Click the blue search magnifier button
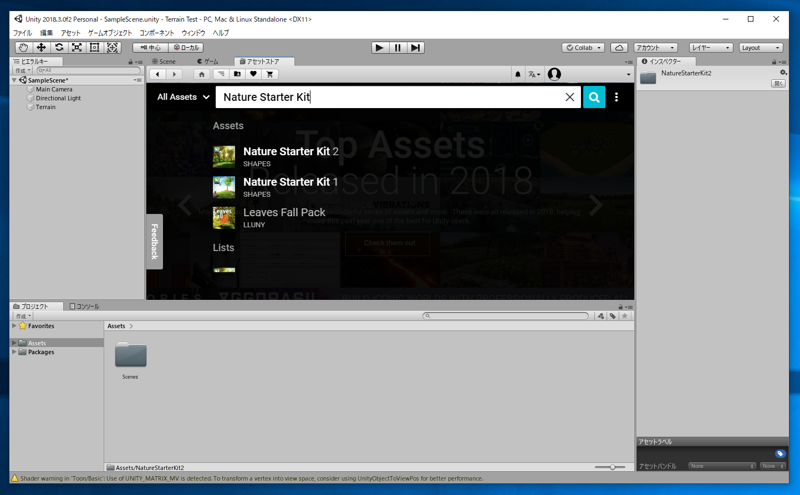Image resolution: width=800 pixels, height=495 pixels. [594, 97]
